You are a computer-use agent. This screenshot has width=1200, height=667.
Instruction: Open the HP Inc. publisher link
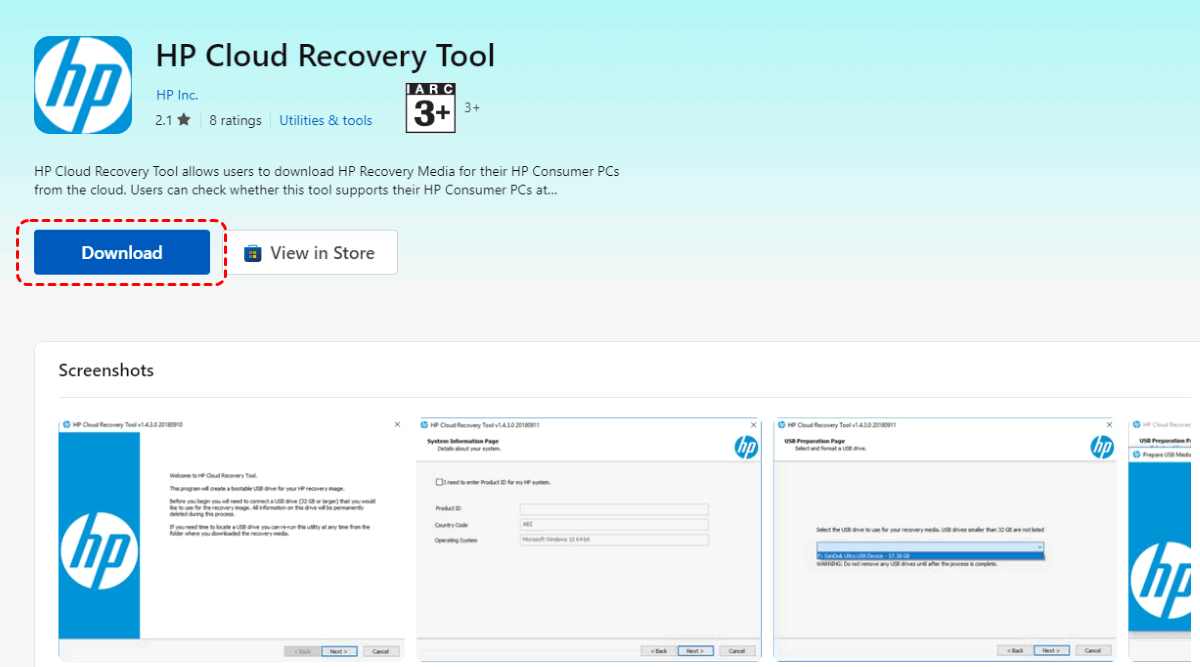[177, 95]
